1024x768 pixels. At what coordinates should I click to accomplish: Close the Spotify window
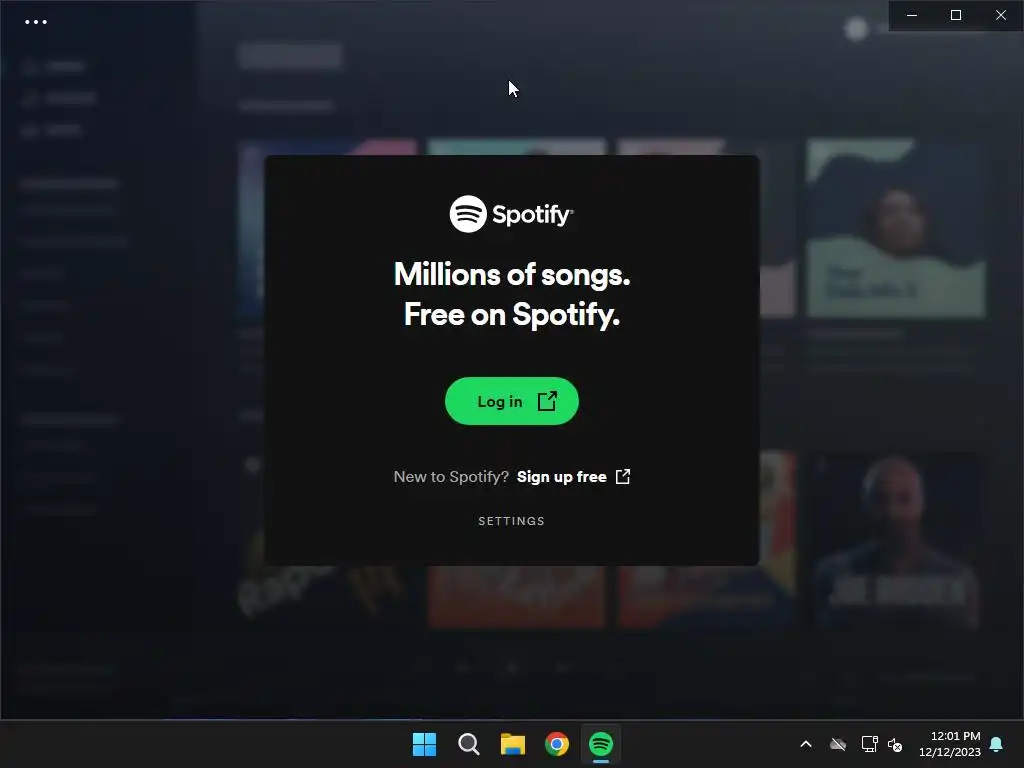(x=1000, y=15)
